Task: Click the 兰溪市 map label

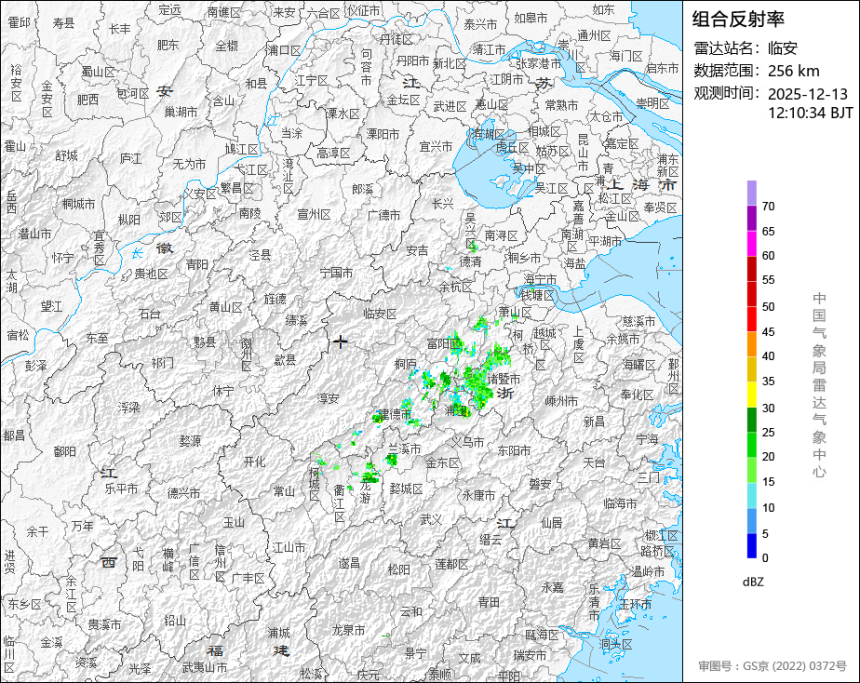Action: click(x=404, y=449)
